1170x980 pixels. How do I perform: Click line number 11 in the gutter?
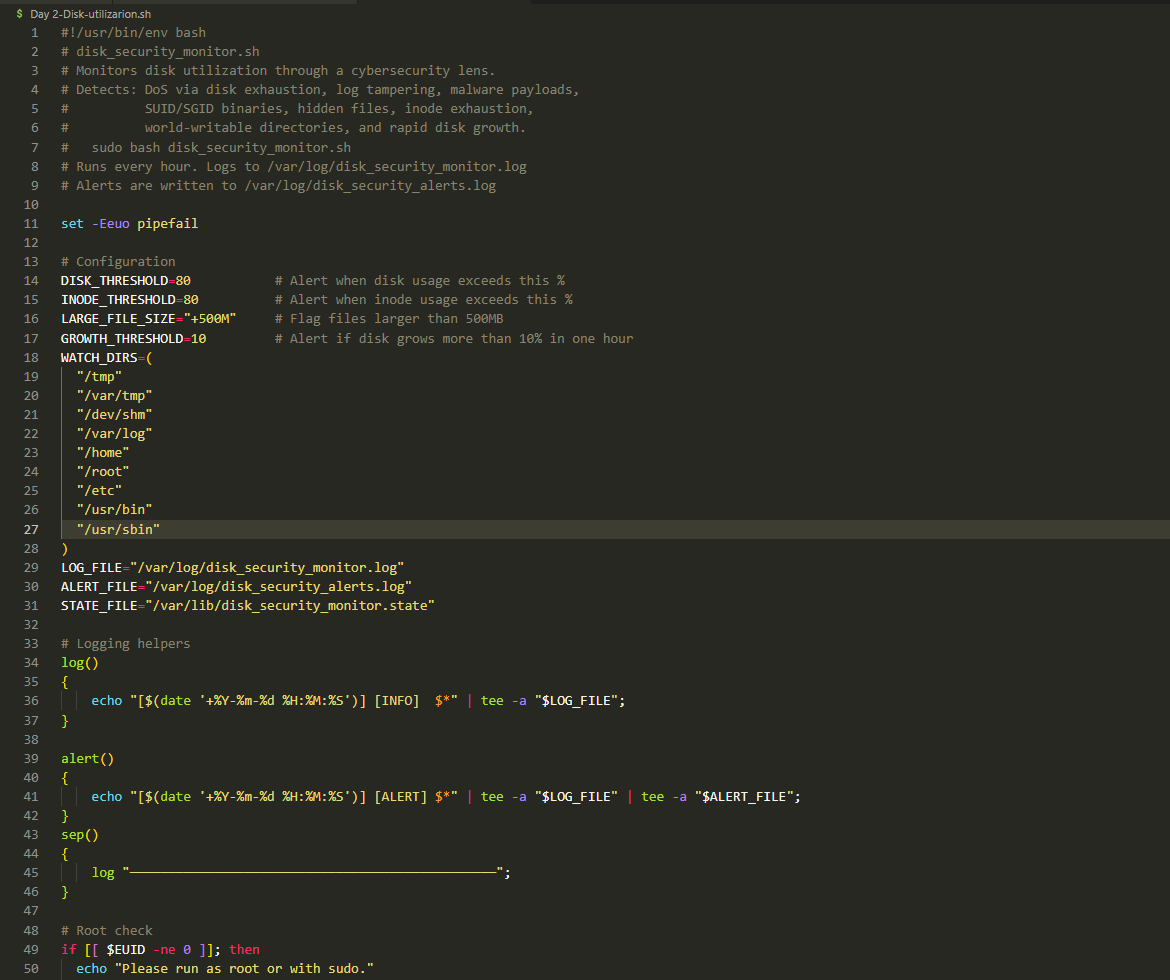pos(31,223)
